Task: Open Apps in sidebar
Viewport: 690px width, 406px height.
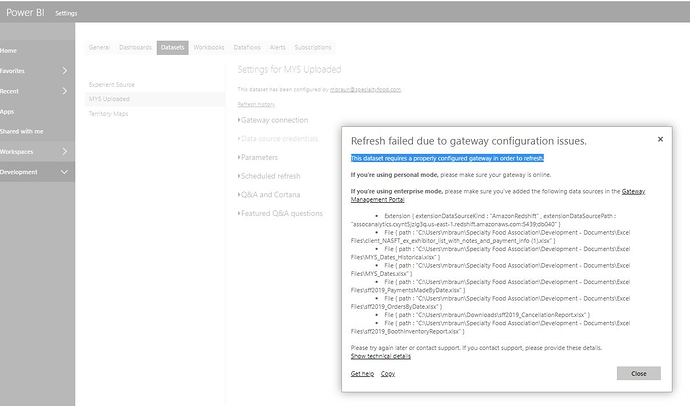Action: pyautogui.click(x=7, y=111)
